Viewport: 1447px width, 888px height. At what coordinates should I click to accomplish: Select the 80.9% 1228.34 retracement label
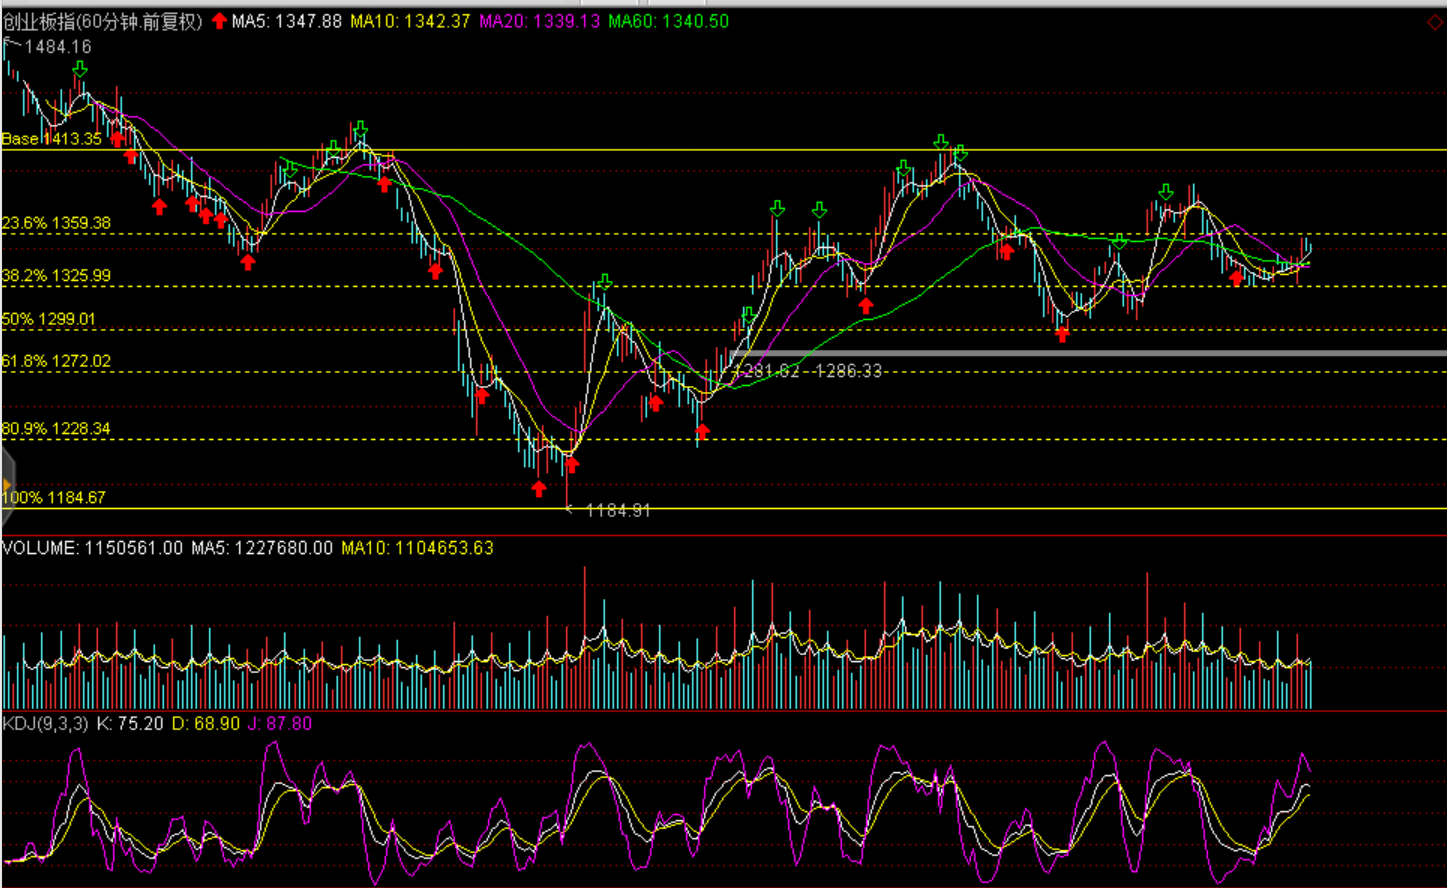(x=56, y=429)
